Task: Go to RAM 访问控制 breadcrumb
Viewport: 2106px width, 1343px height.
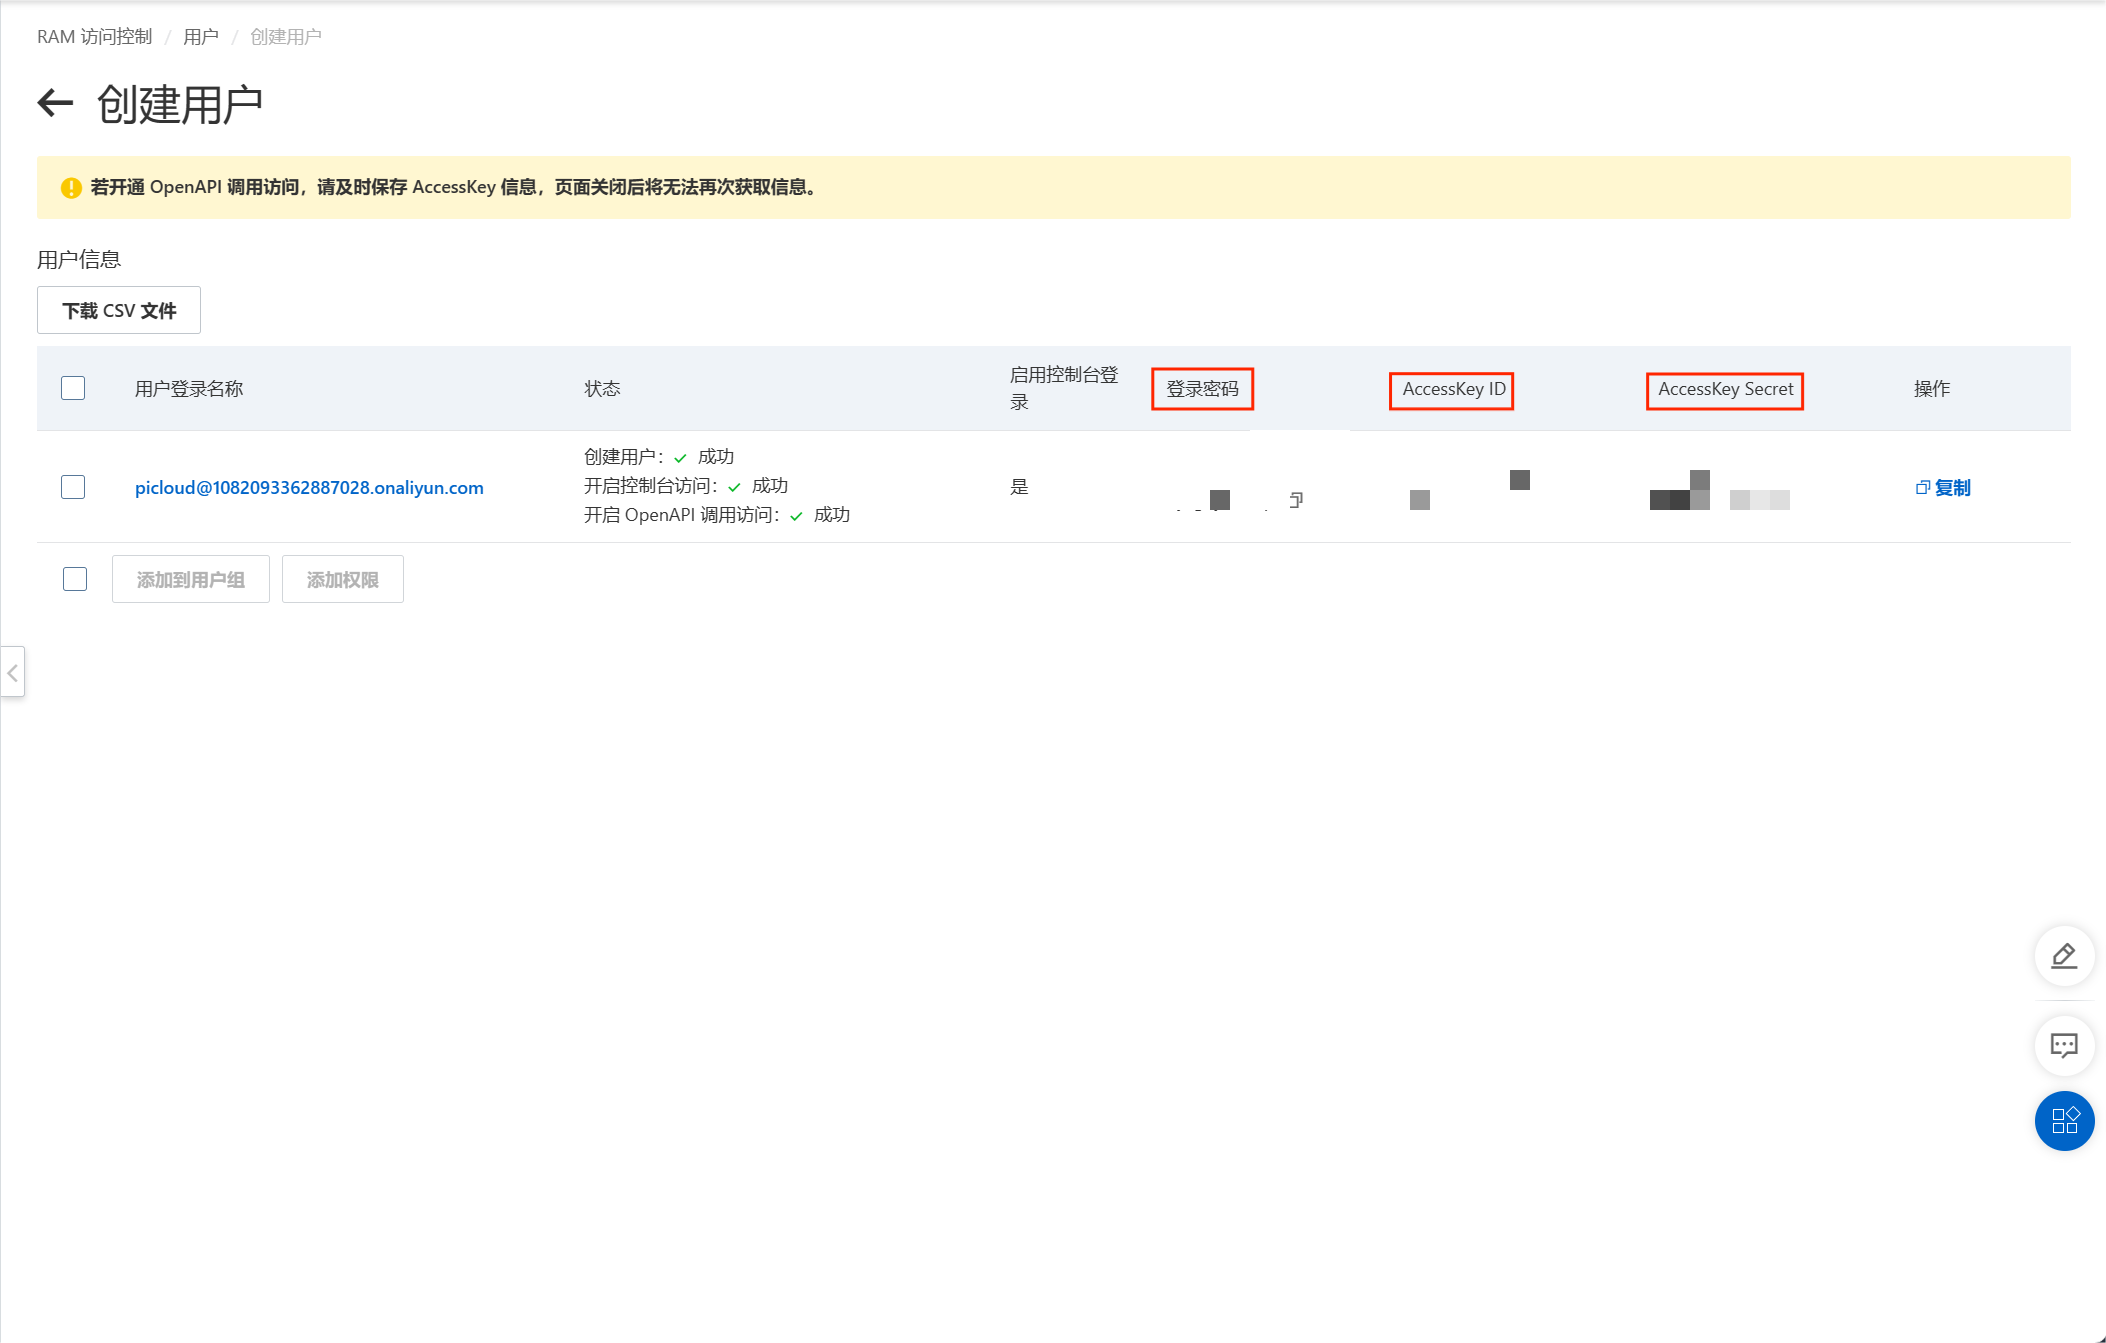Action: (x=94, y=37)
